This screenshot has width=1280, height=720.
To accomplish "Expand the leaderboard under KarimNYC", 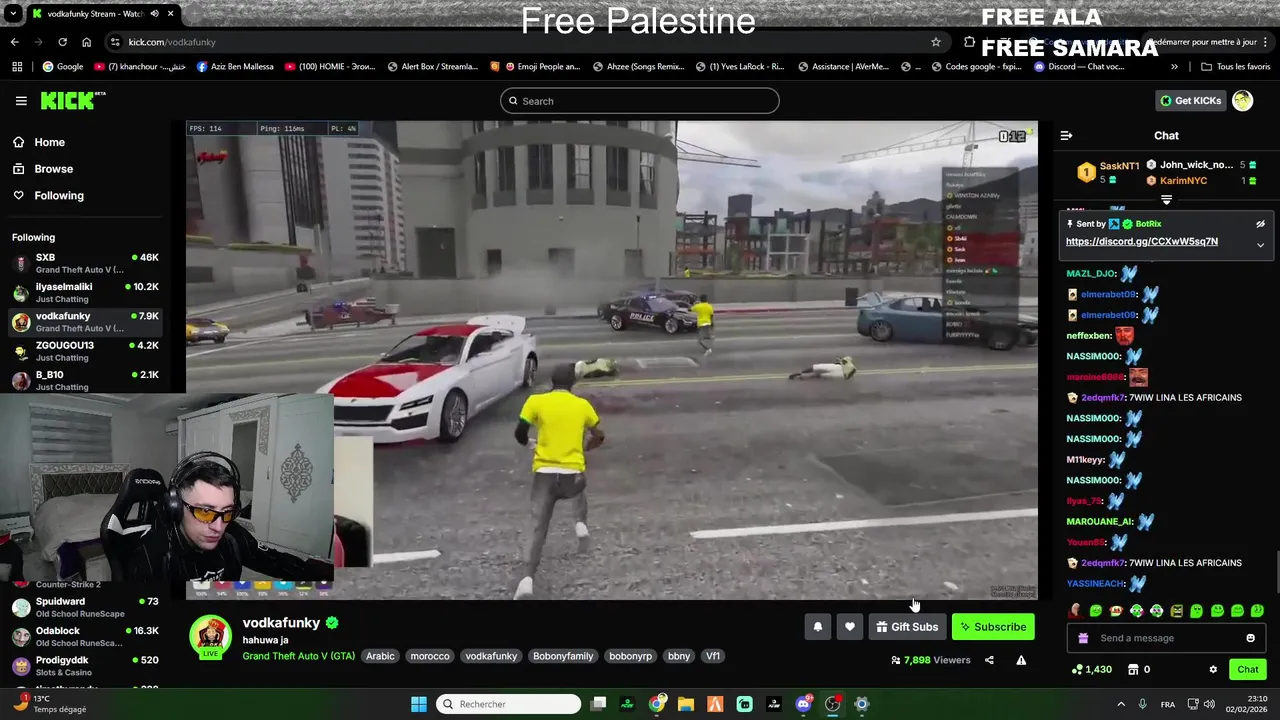I will point(1166,200).
